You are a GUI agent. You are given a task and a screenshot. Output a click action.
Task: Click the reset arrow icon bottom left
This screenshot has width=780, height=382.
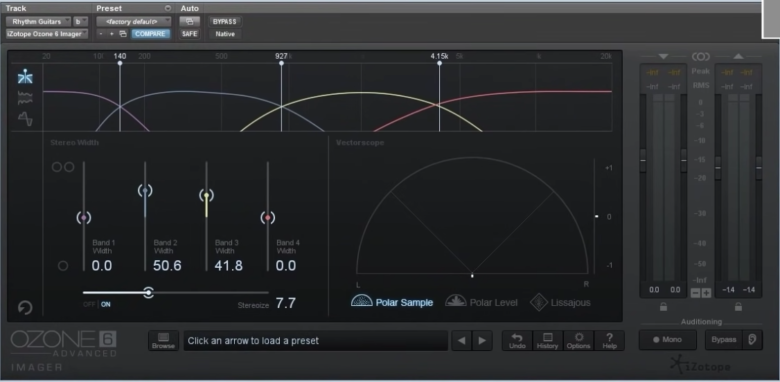click(25, 307)
